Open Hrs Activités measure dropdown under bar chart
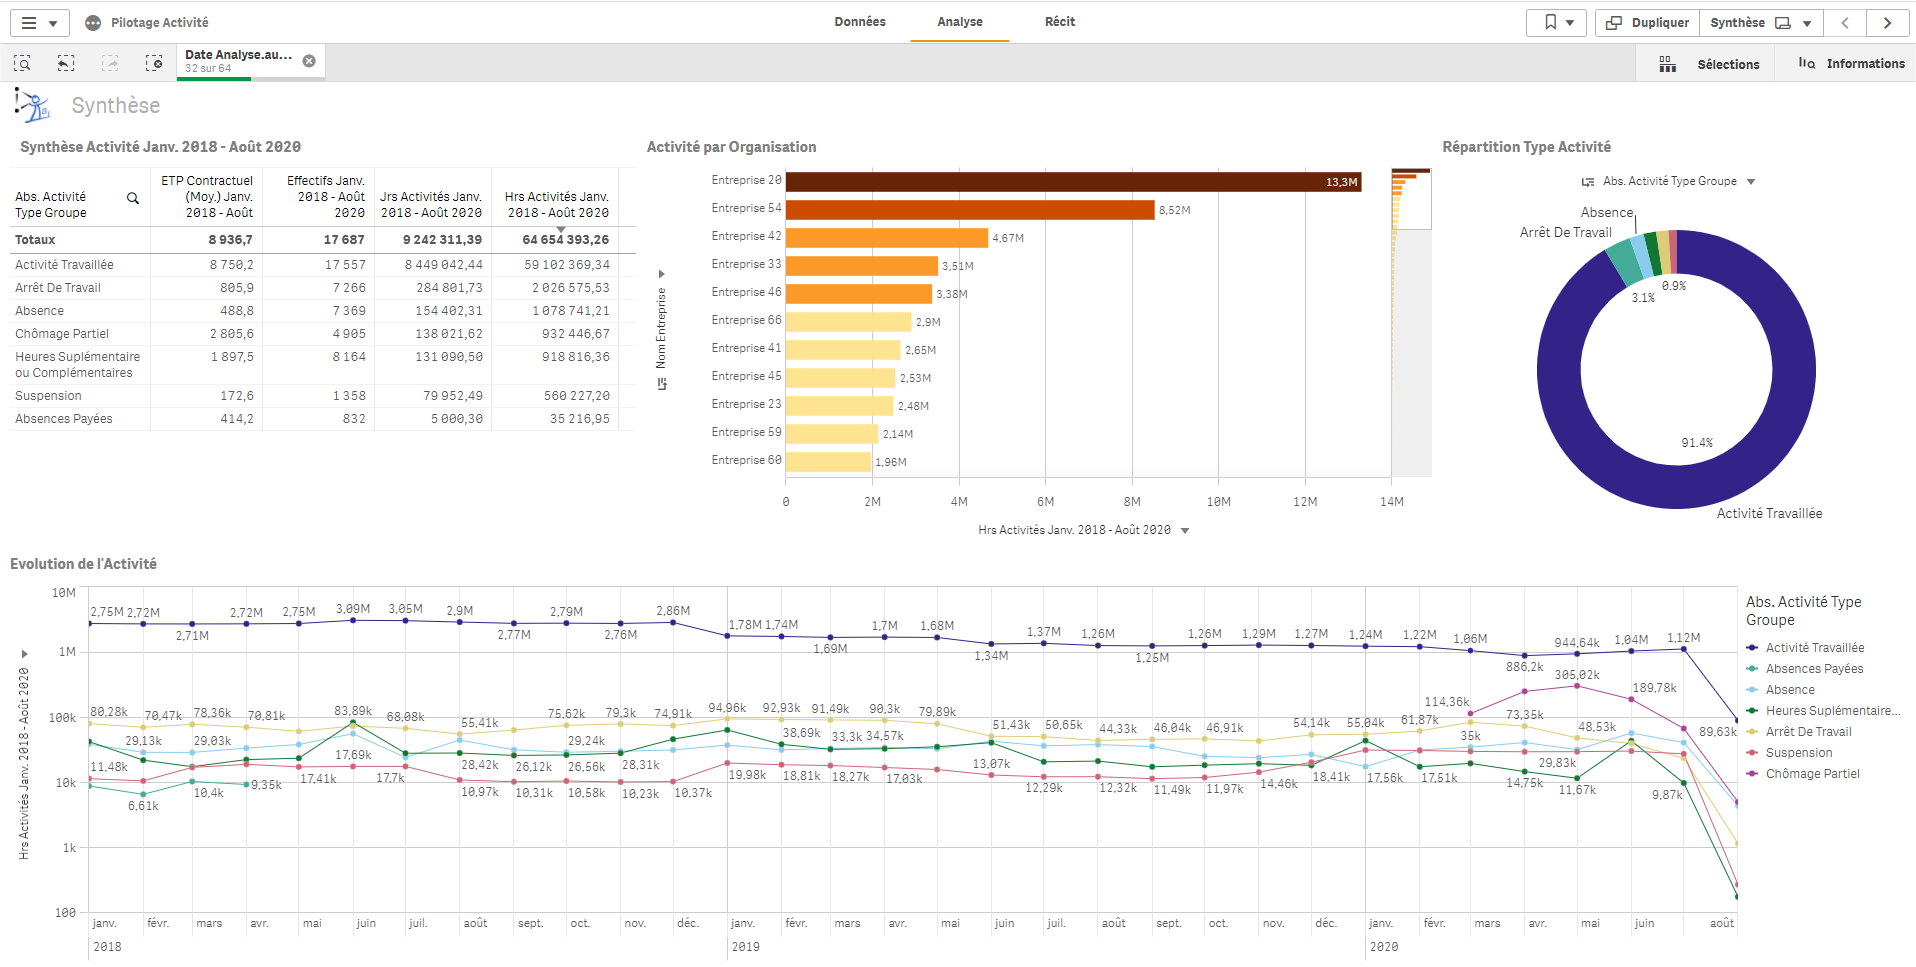Image resolution: width=1916 pixels, height=967 pixels. point(1185,531)
